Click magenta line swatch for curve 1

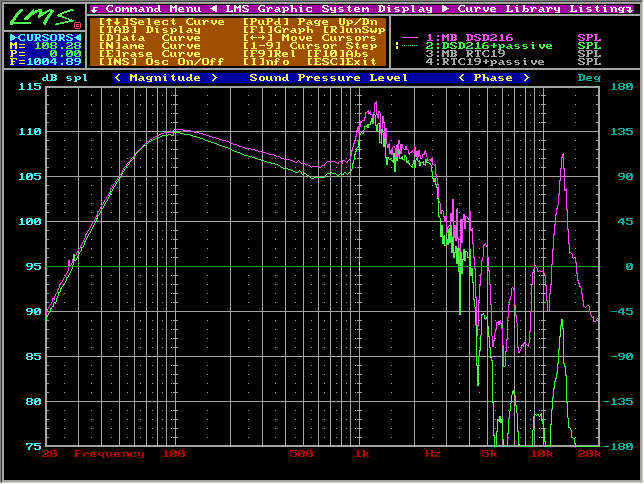tap(409, 37)
